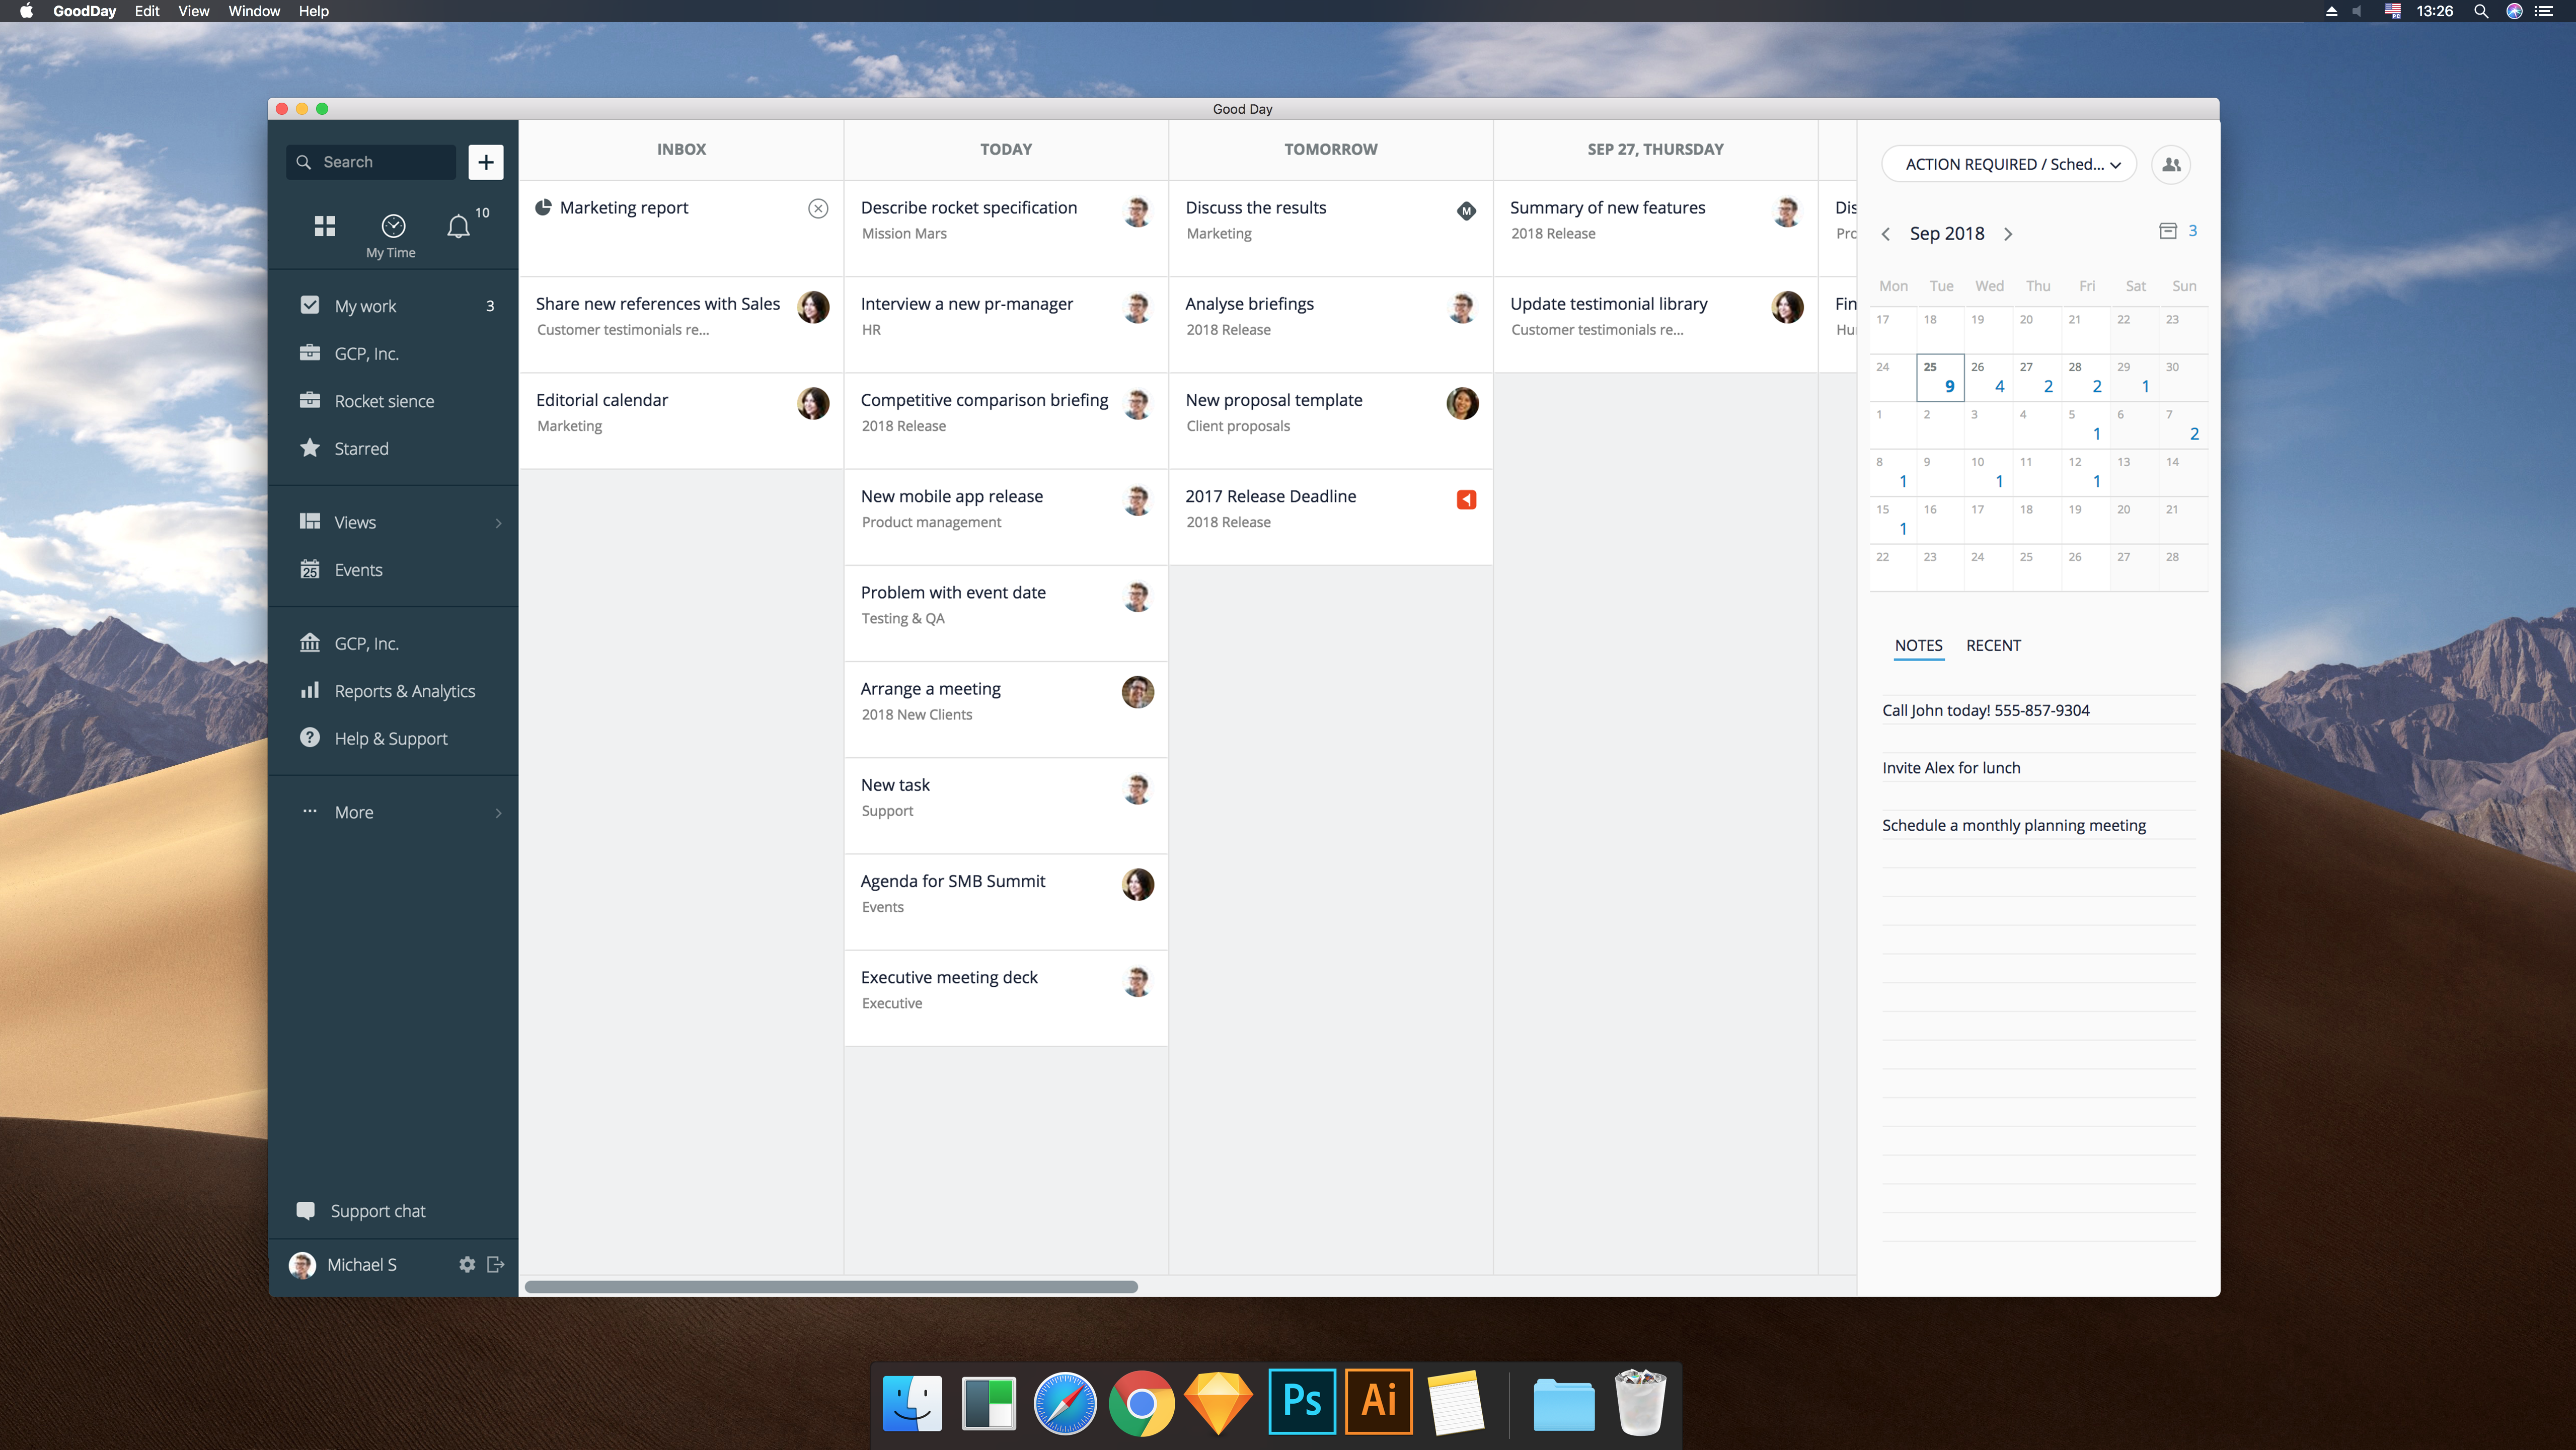Dismiss Marketing report with the circled x

[818, 208]
